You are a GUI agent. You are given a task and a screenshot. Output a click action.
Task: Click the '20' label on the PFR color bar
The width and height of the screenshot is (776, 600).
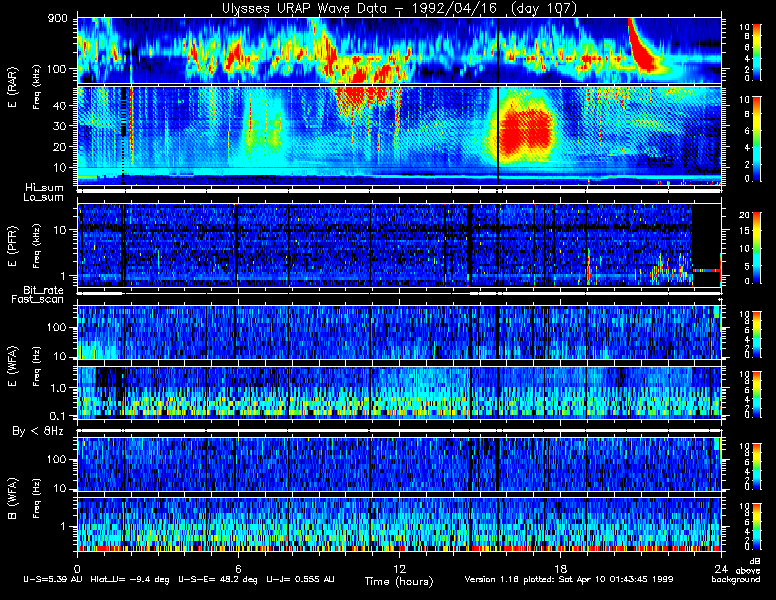pos(744,215)
